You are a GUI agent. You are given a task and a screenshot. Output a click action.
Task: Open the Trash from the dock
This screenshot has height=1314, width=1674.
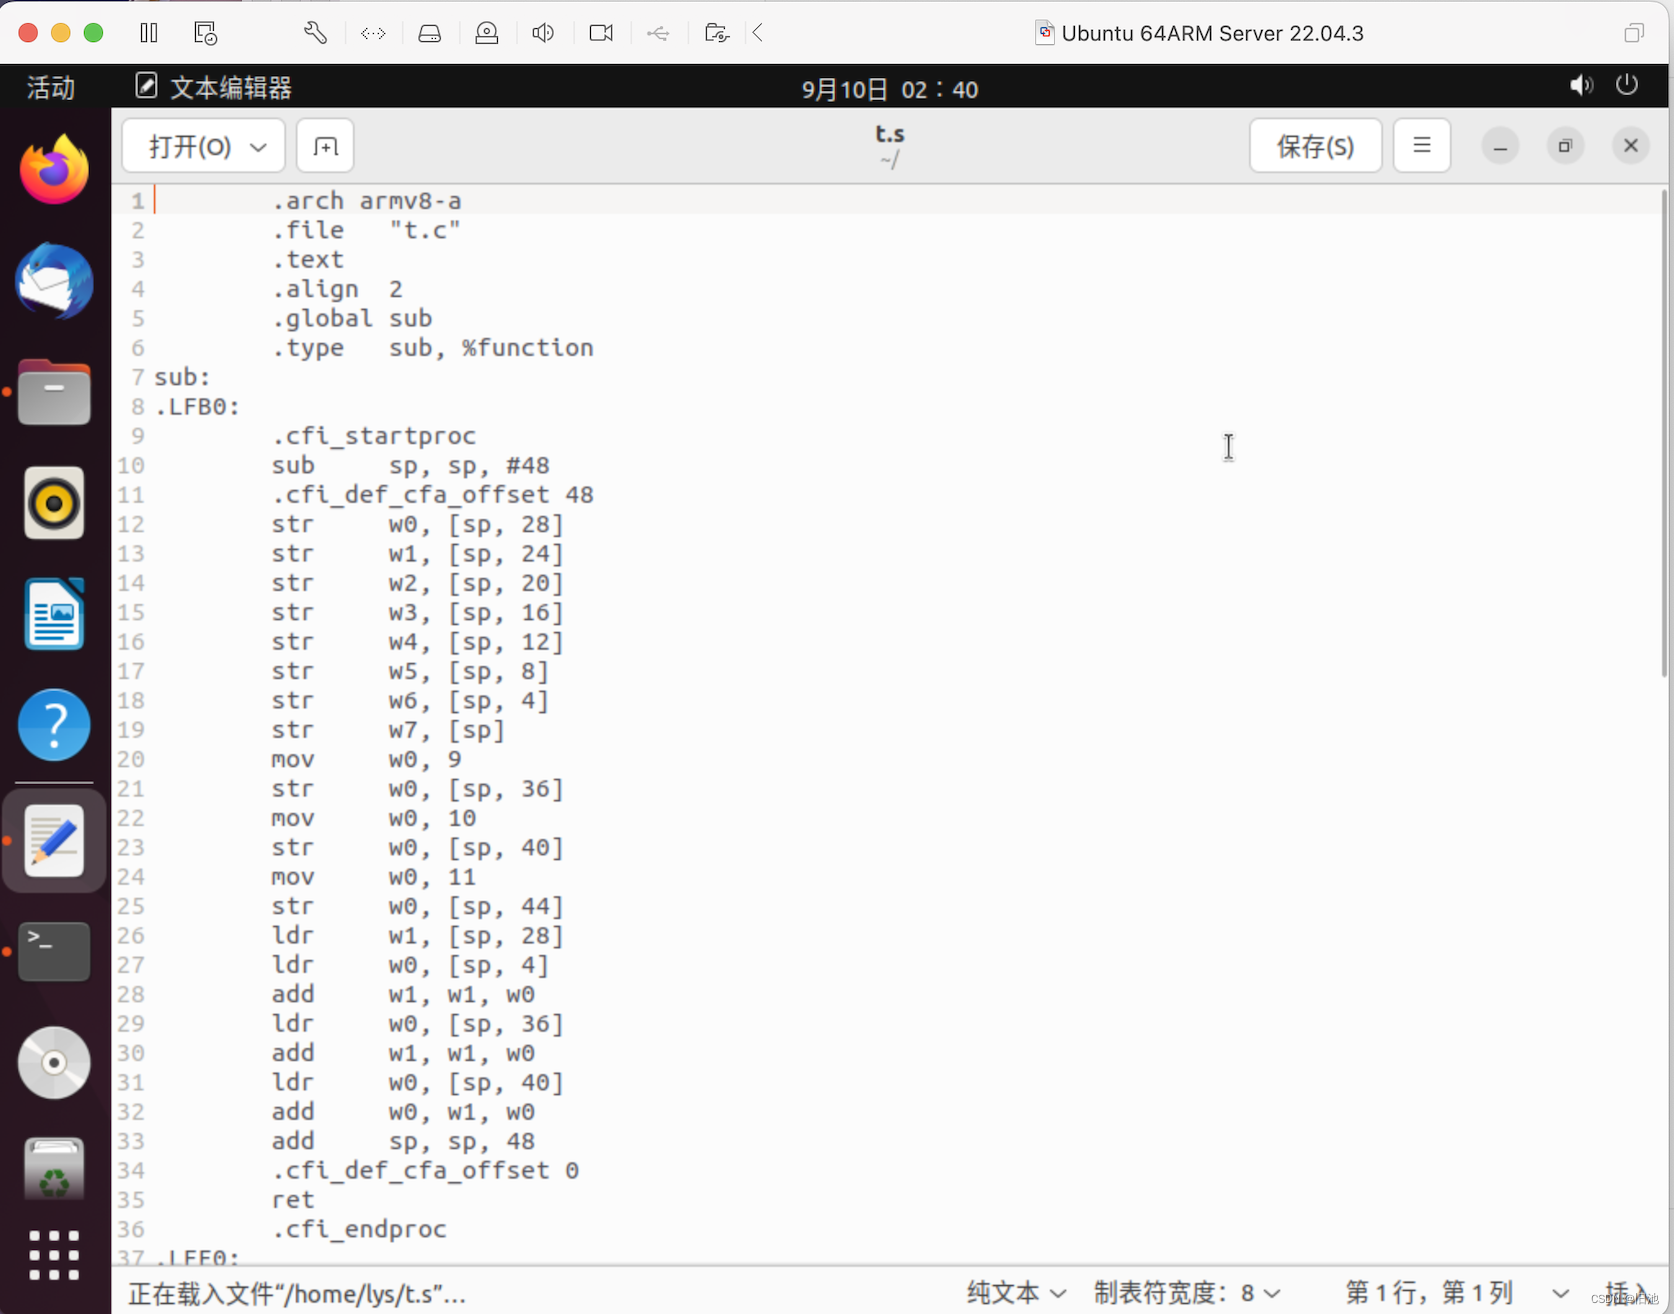tap(54, 1170)
